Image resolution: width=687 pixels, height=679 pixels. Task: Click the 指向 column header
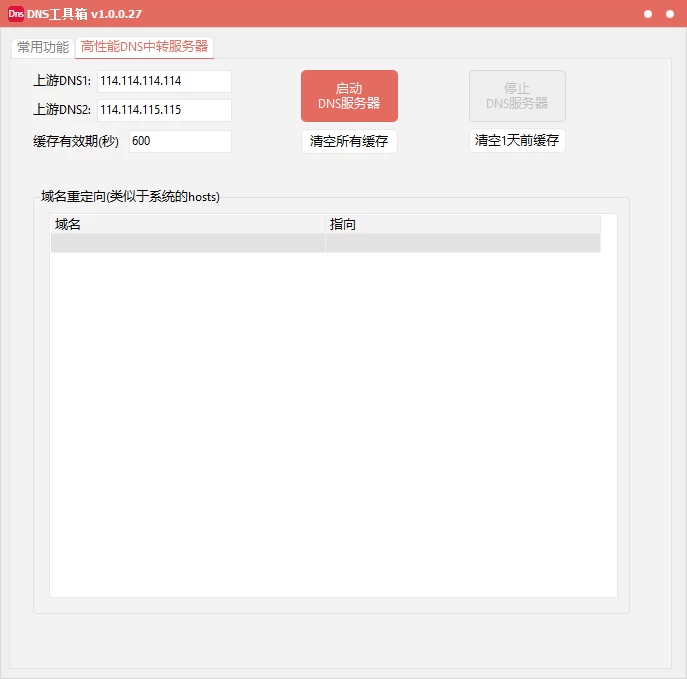click(463, 224)
